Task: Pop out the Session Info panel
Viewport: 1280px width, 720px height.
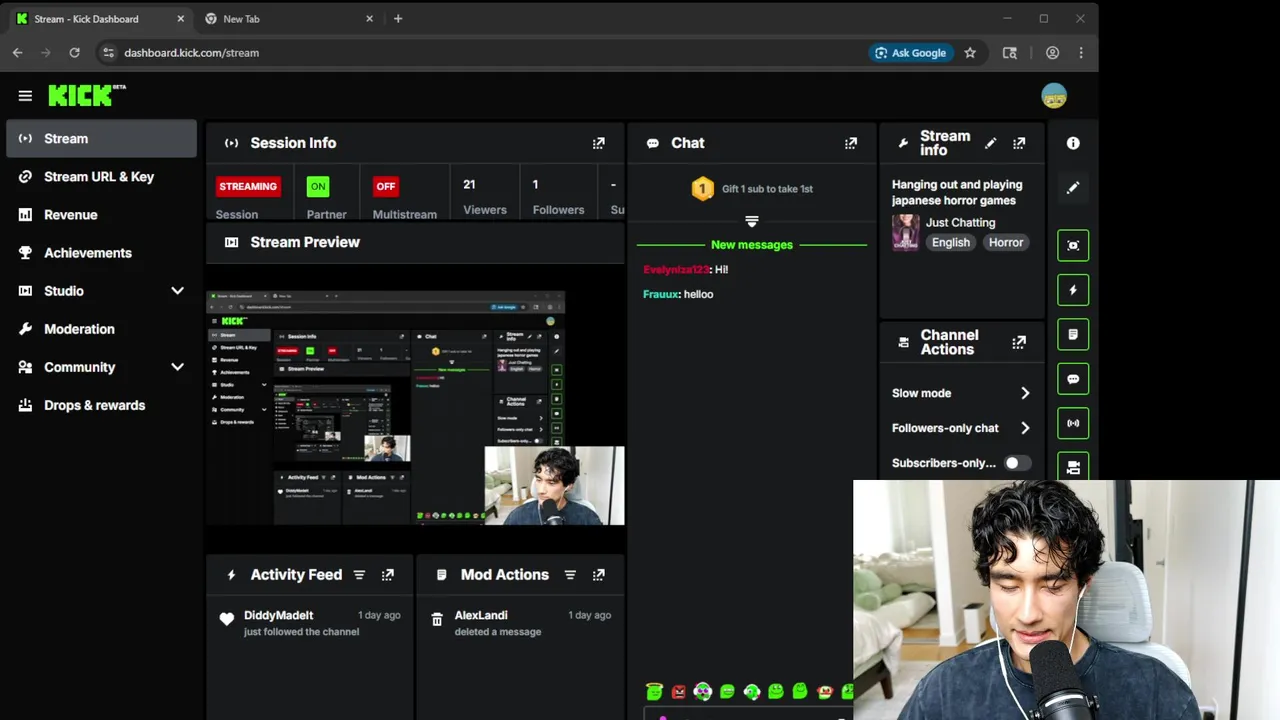Action: (598, 143)
